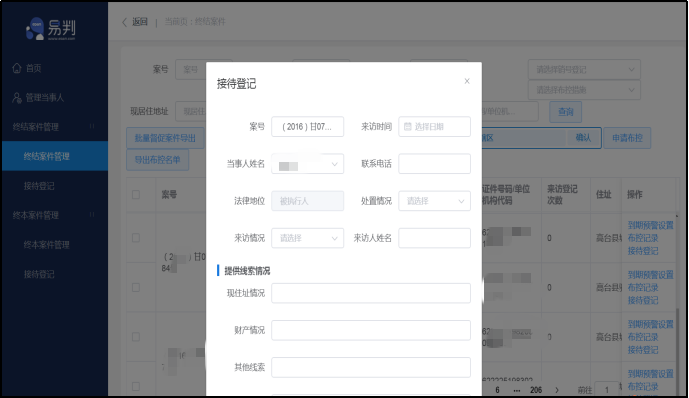Select highlighted 终结案件管理 submenu item
Viewport: 689px width, 398px height.
click(x=54, y=156)
